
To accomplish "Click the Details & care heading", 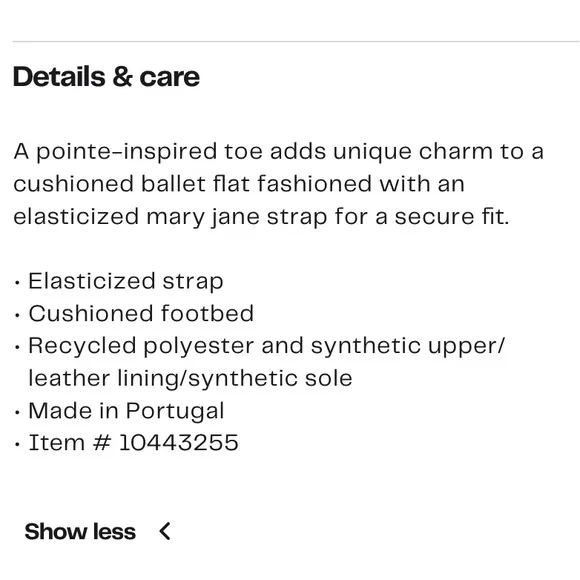I will click(x=106, y=77).
